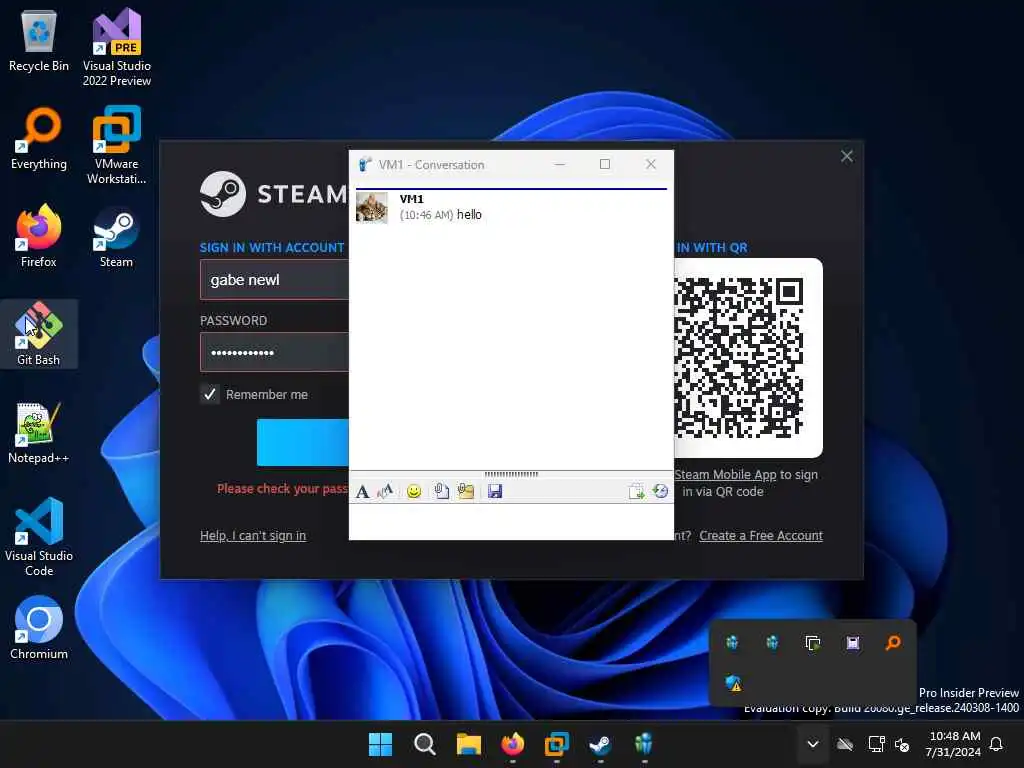Viewport: 1024px width, 768px height.
Task: Open the font chooser in conversation toolbar
Action: (x=362, y=491)
